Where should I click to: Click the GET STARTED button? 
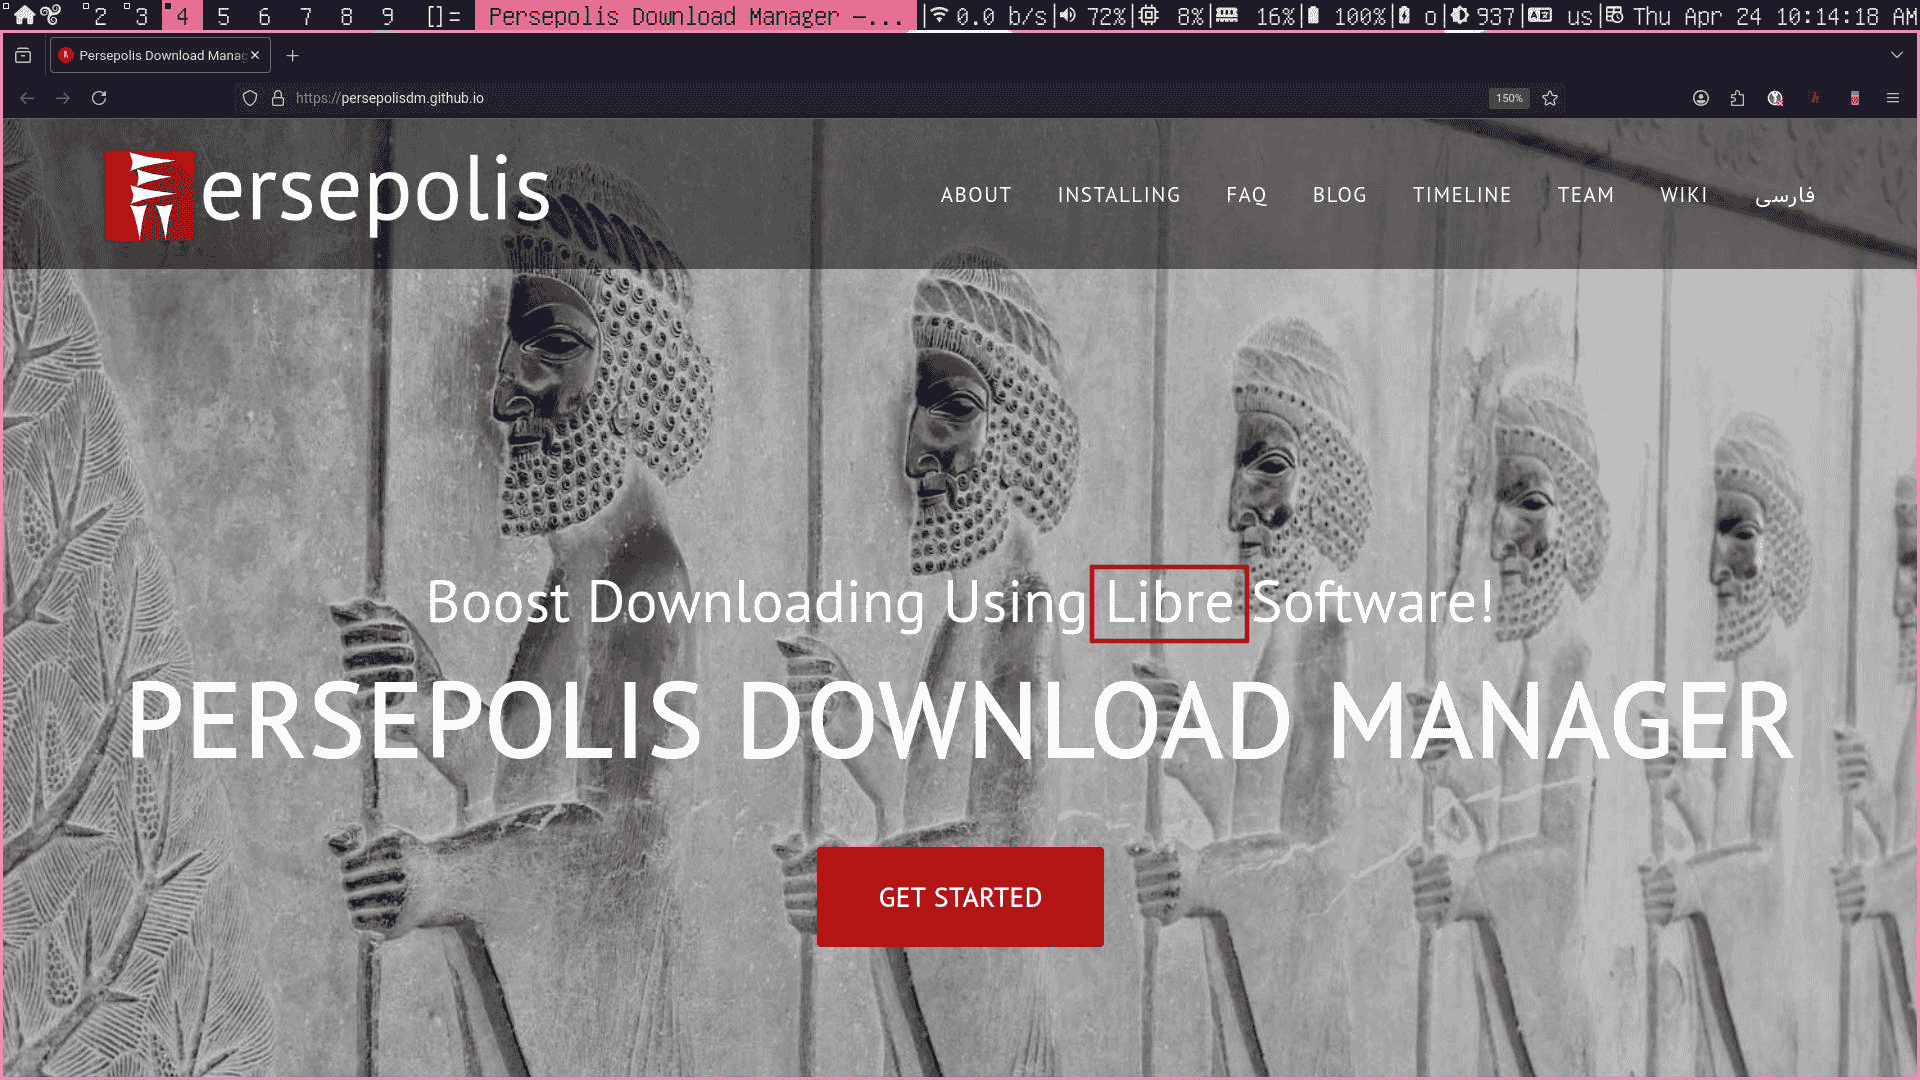click(x=960, y=897)
